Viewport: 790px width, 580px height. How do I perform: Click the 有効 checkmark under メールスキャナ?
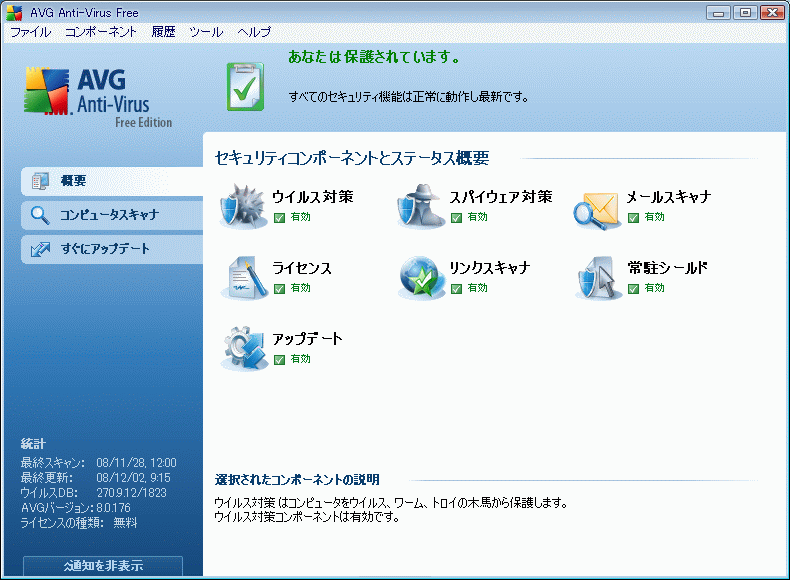point(634,218)
